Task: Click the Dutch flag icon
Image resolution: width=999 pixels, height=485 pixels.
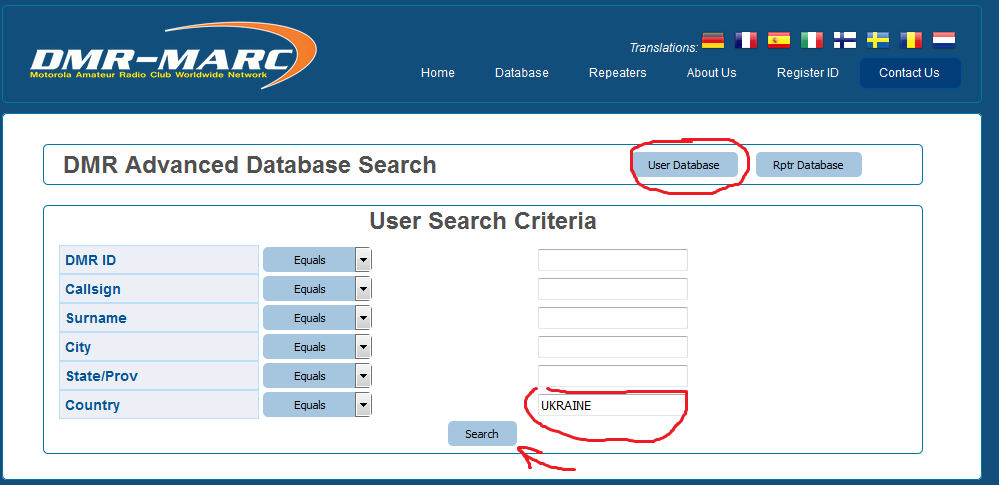Action: (x=944, y=41)
